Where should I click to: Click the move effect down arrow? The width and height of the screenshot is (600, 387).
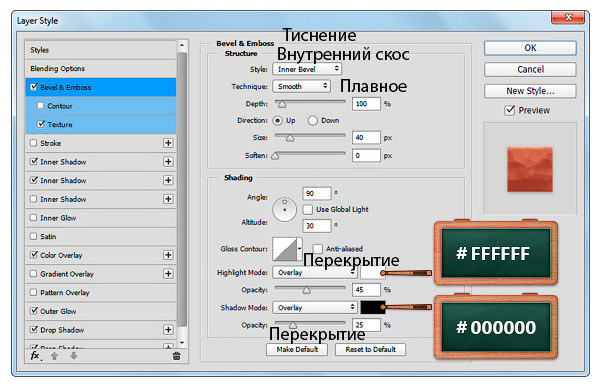pos(74,356)
